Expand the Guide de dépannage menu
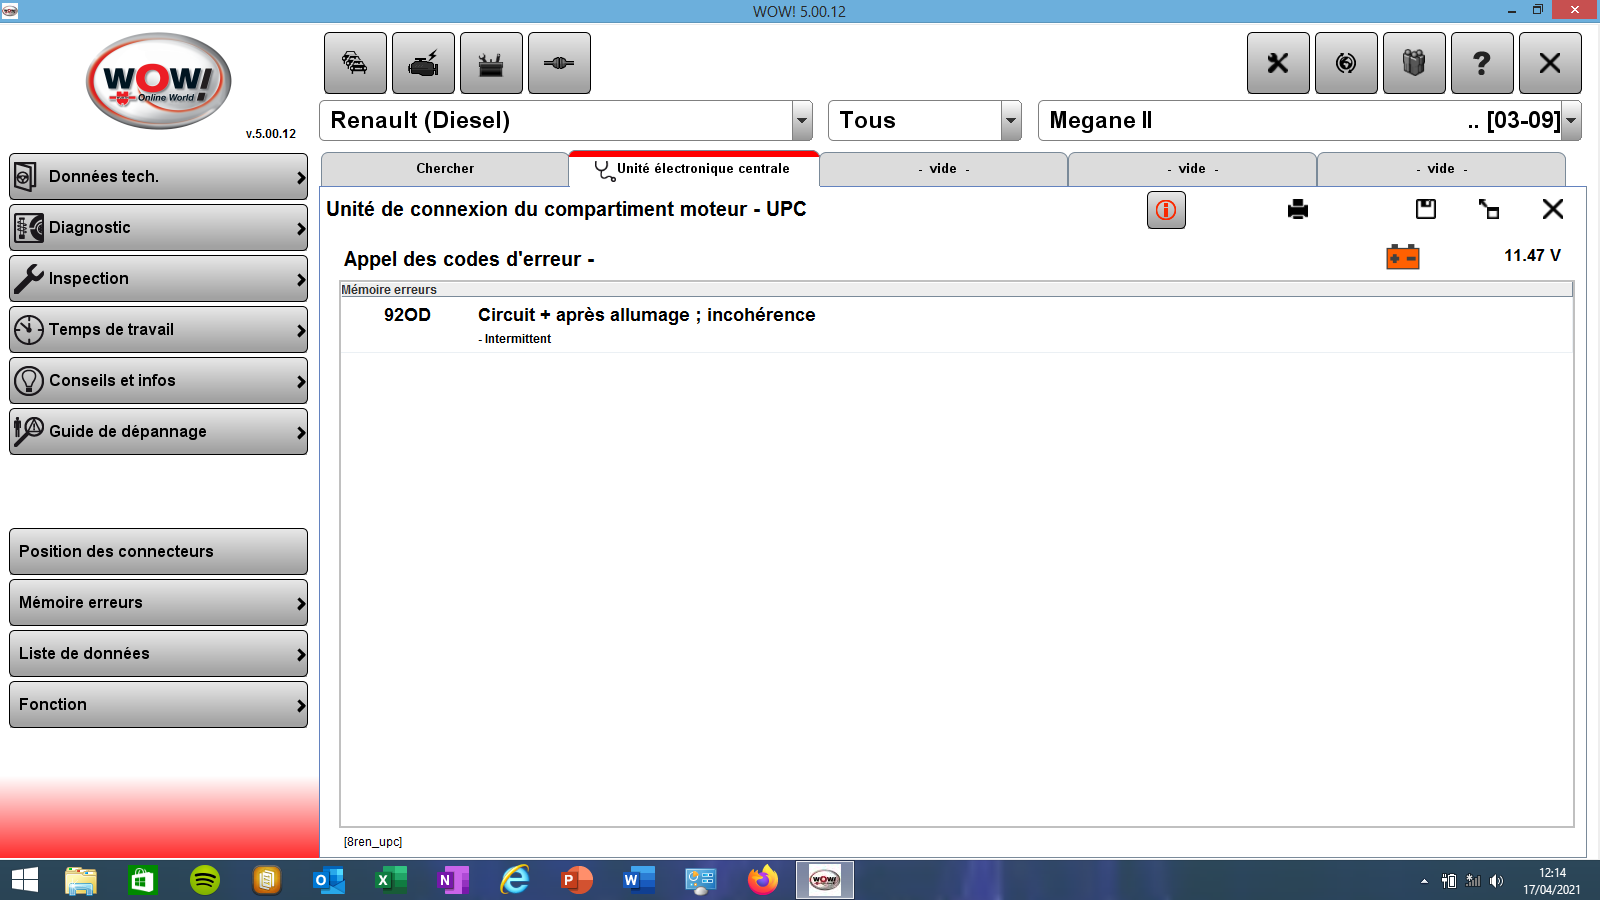The image size is (1600, 900). (158, 432)
